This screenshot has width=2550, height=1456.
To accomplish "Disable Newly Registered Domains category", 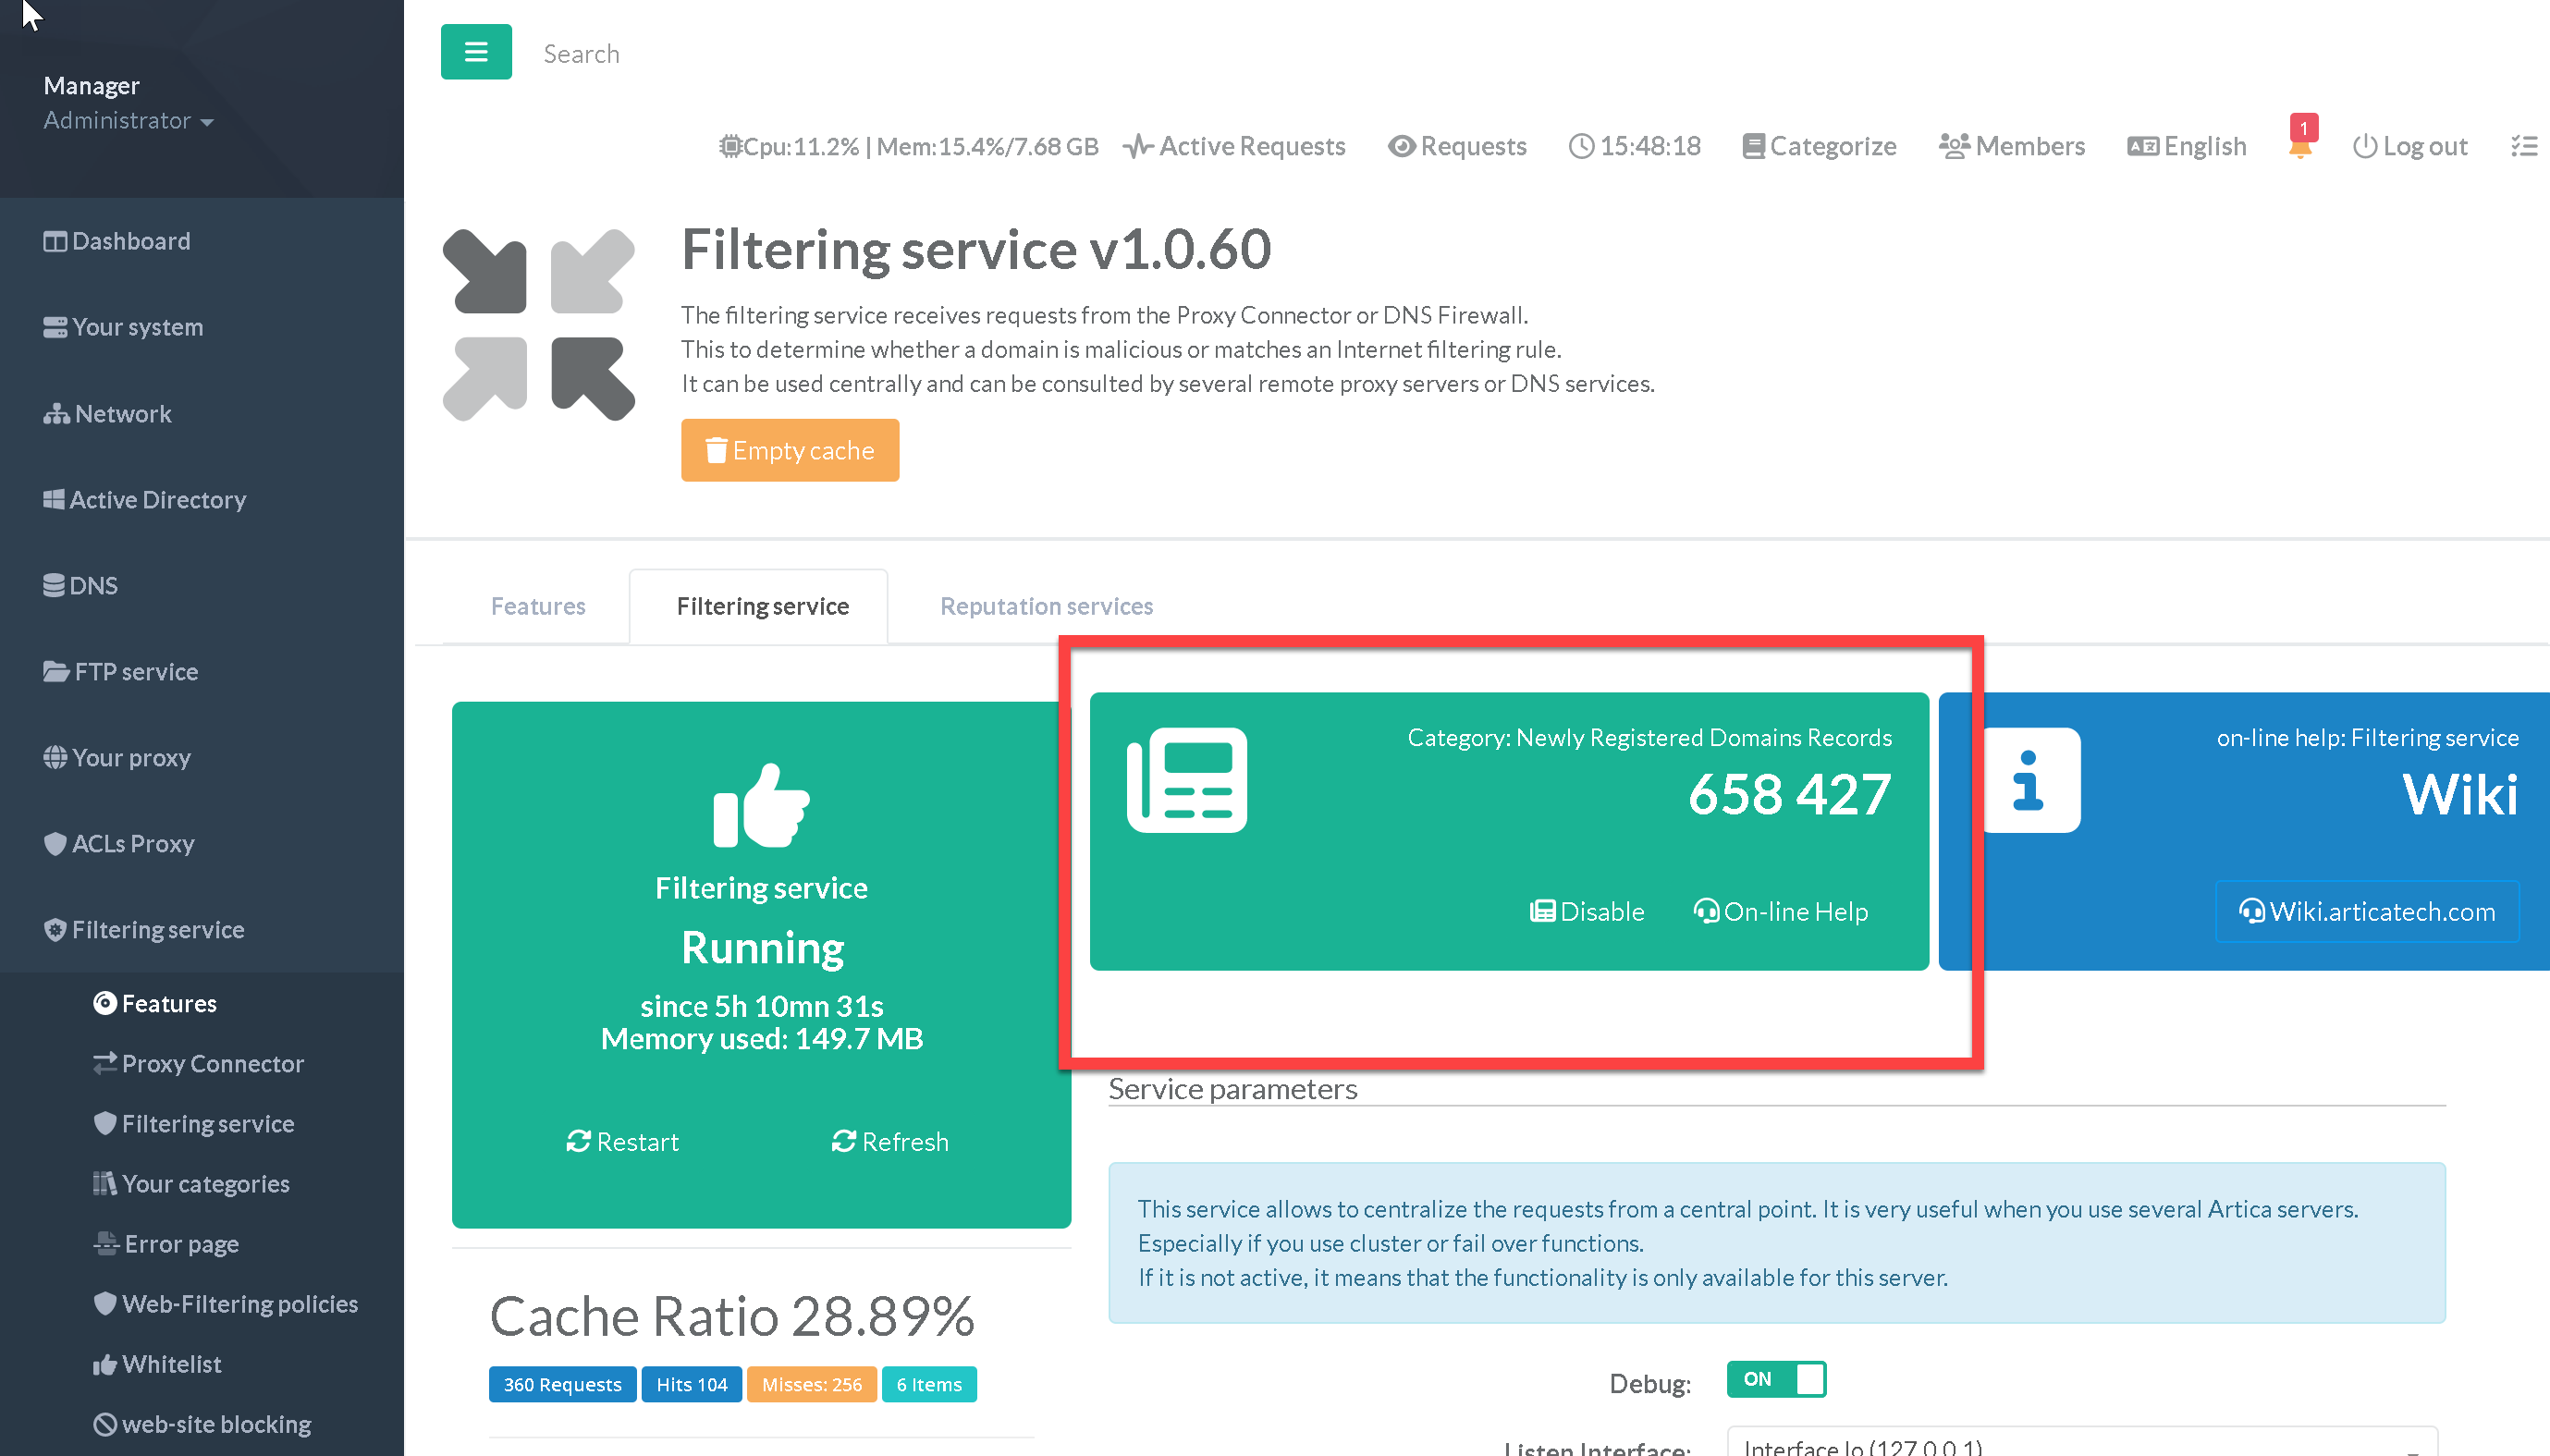I will coord(1587,911).
